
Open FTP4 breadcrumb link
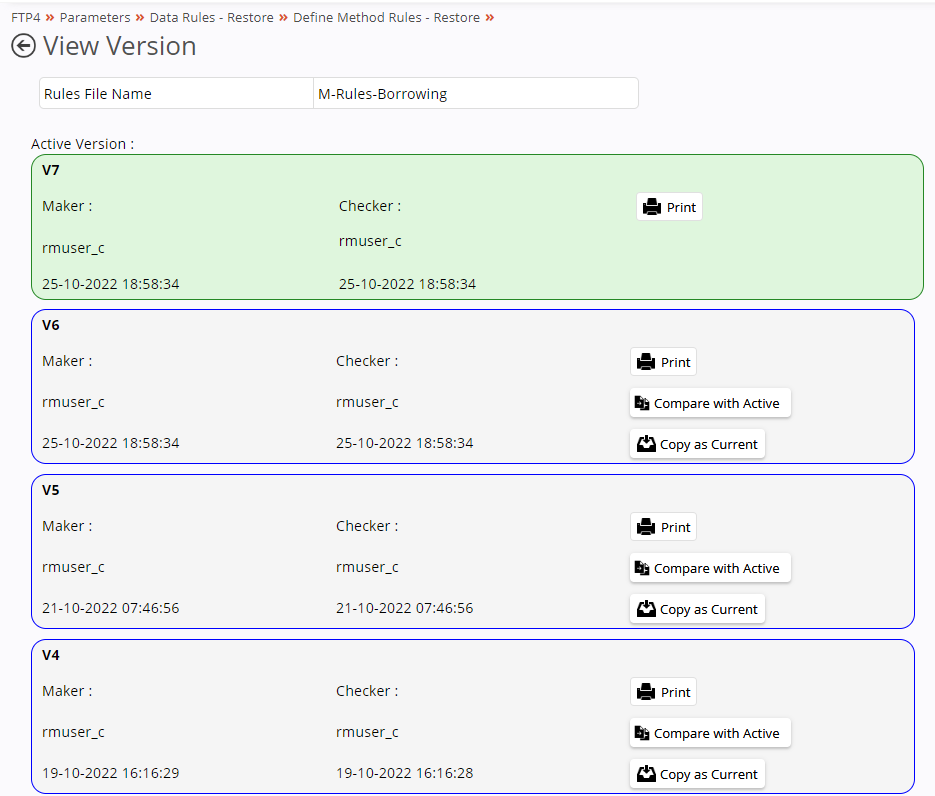point(26,17)
